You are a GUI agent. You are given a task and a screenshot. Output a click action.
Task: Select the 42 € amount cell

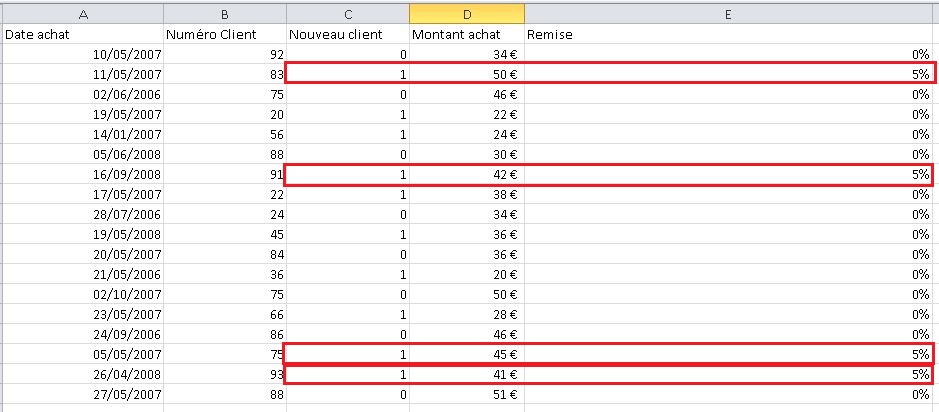(466, 174)
